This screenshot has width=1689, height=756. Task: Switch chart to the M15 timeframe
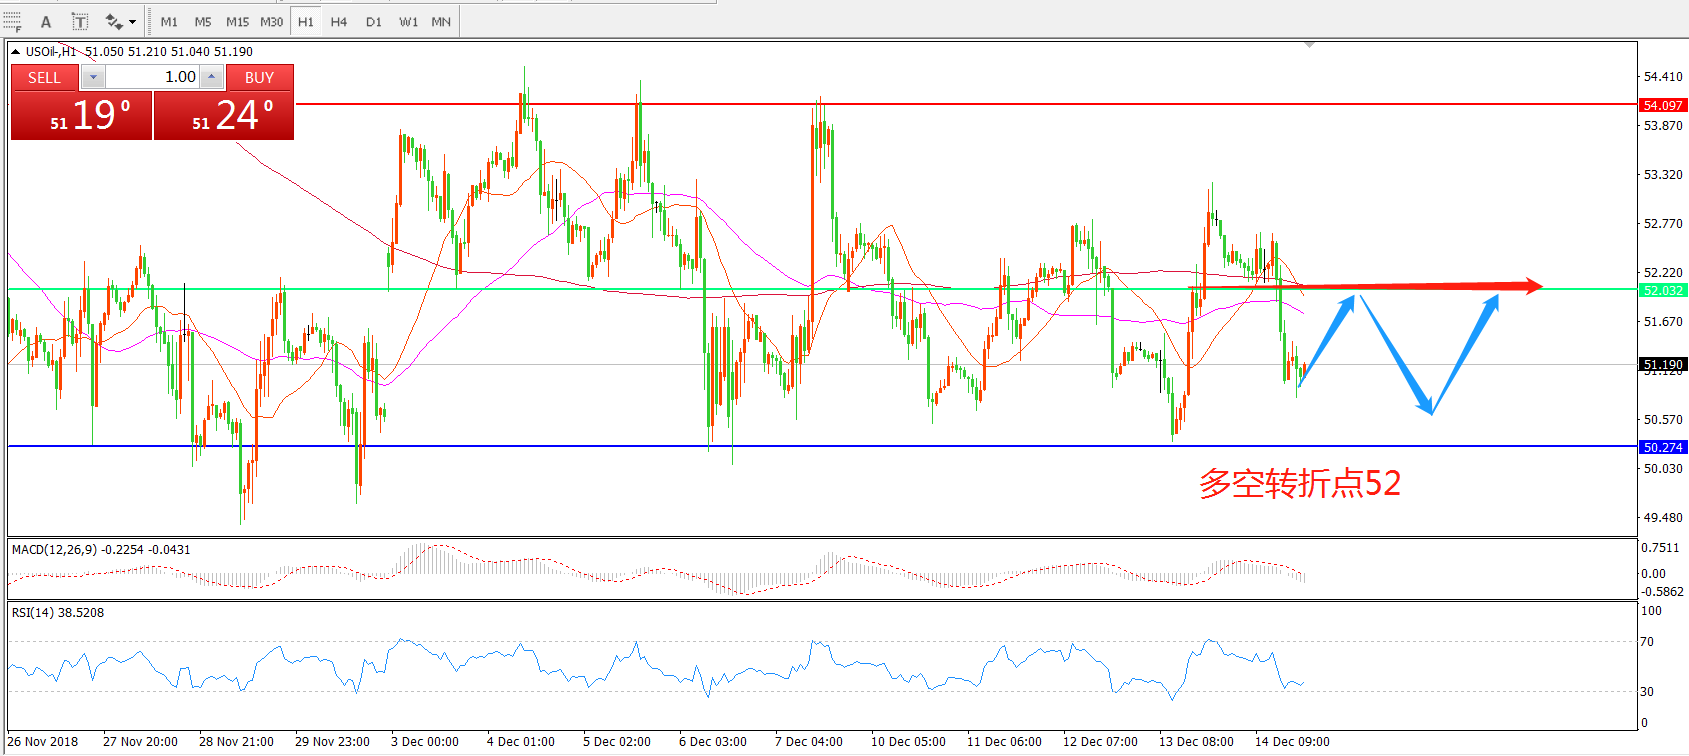[237, 21]
